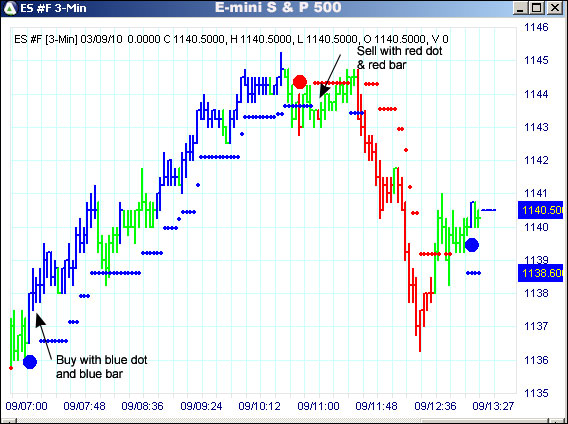Close the E-mini S & P 500 chart window
568x424 pixels.
click(x=555, y=8)
